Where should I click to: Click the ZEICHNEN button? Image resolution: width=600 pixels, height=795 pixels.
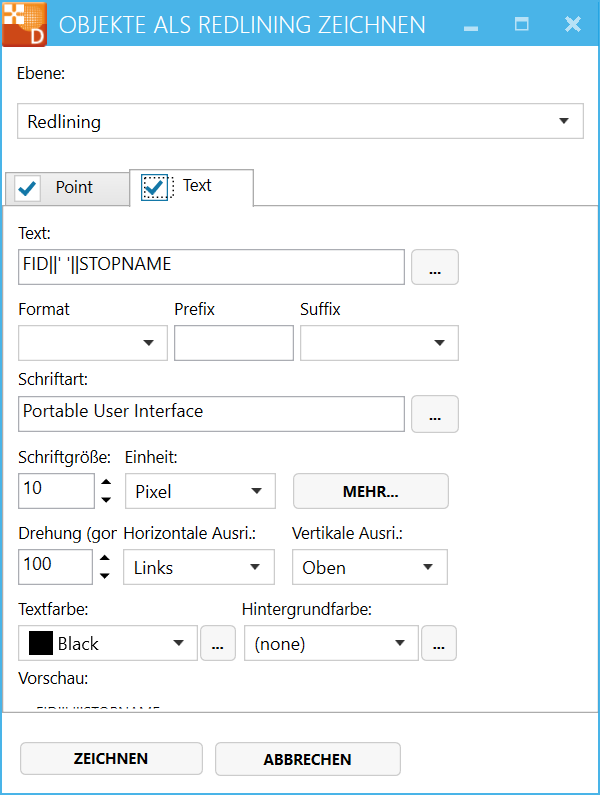(x=111, y=759)
